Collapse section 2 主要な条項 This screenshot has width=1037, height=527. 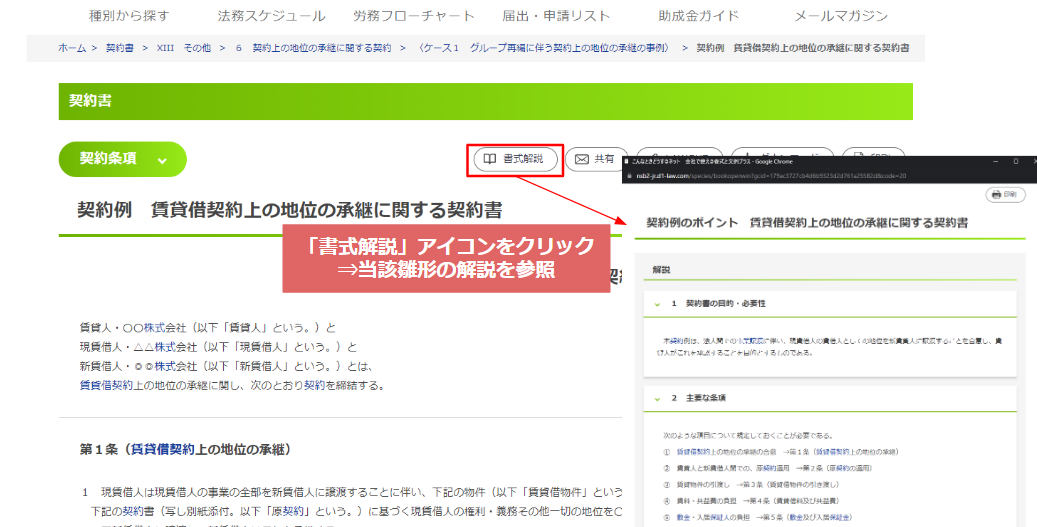click(657, 397)
